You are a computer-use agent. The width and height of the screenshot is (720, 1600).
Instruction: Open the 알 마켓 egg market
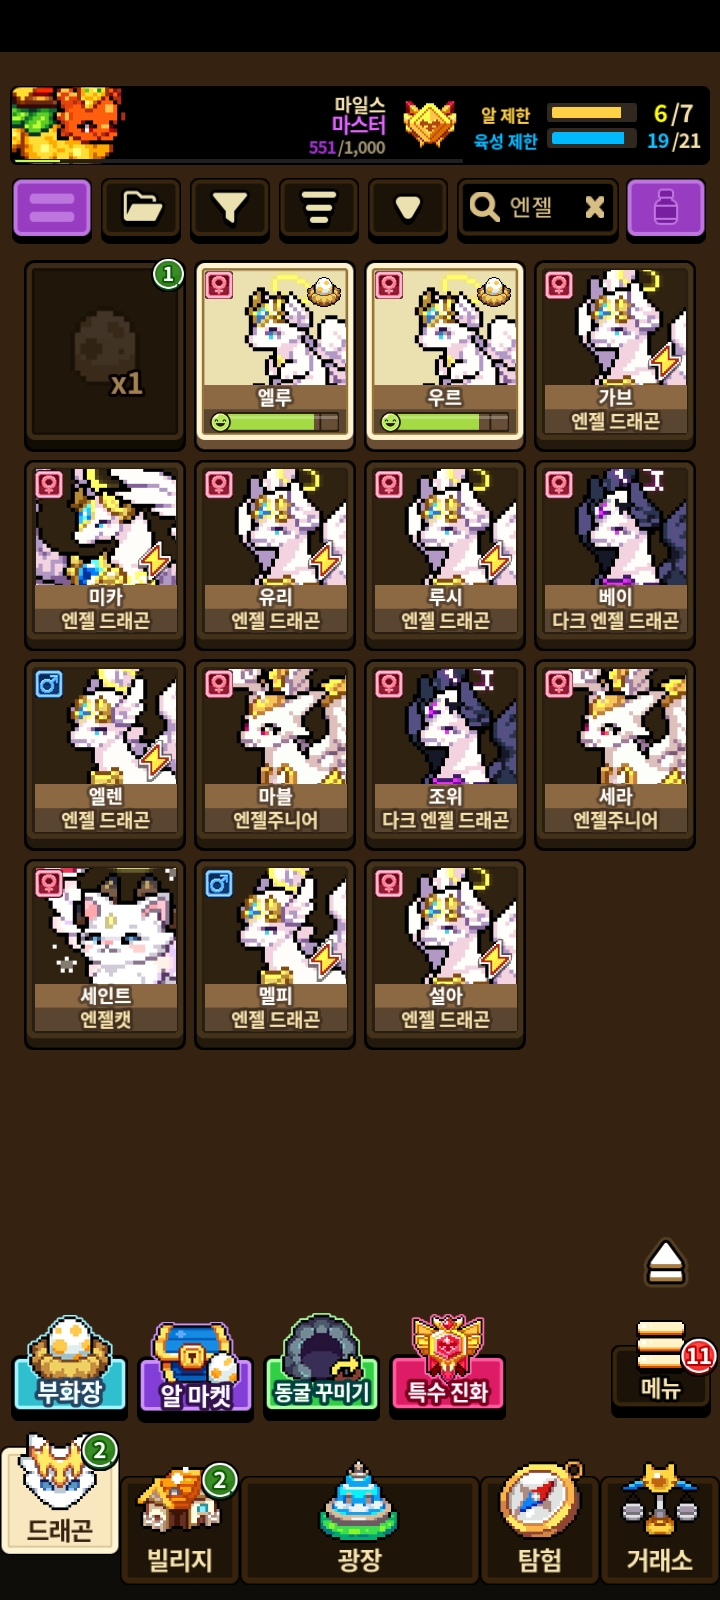pos(196,1367)
